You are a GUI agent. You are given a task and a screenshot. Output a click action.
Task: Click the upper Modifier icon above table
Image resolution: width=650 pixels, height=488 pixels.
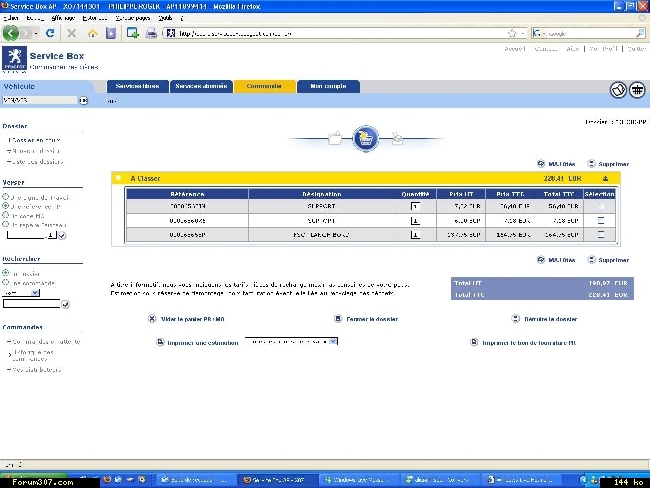click(541, 164)
